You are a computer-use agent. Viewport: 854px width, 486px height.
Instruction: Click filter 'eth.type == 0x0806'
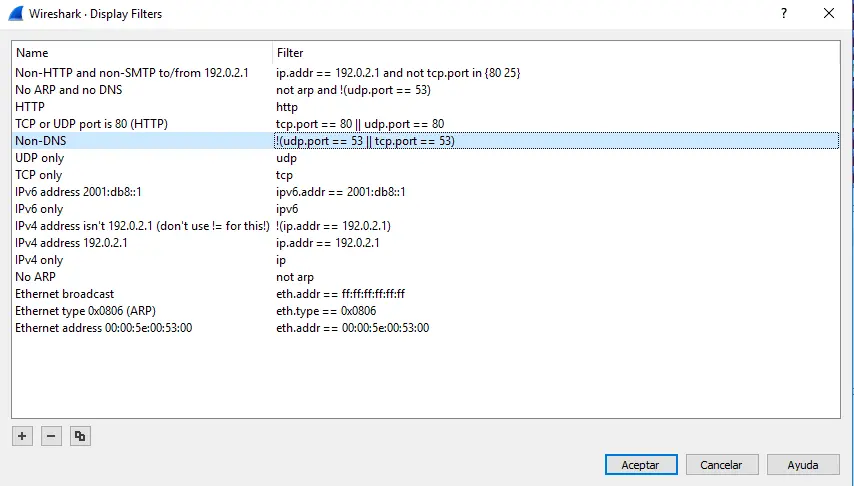[326, 311]
